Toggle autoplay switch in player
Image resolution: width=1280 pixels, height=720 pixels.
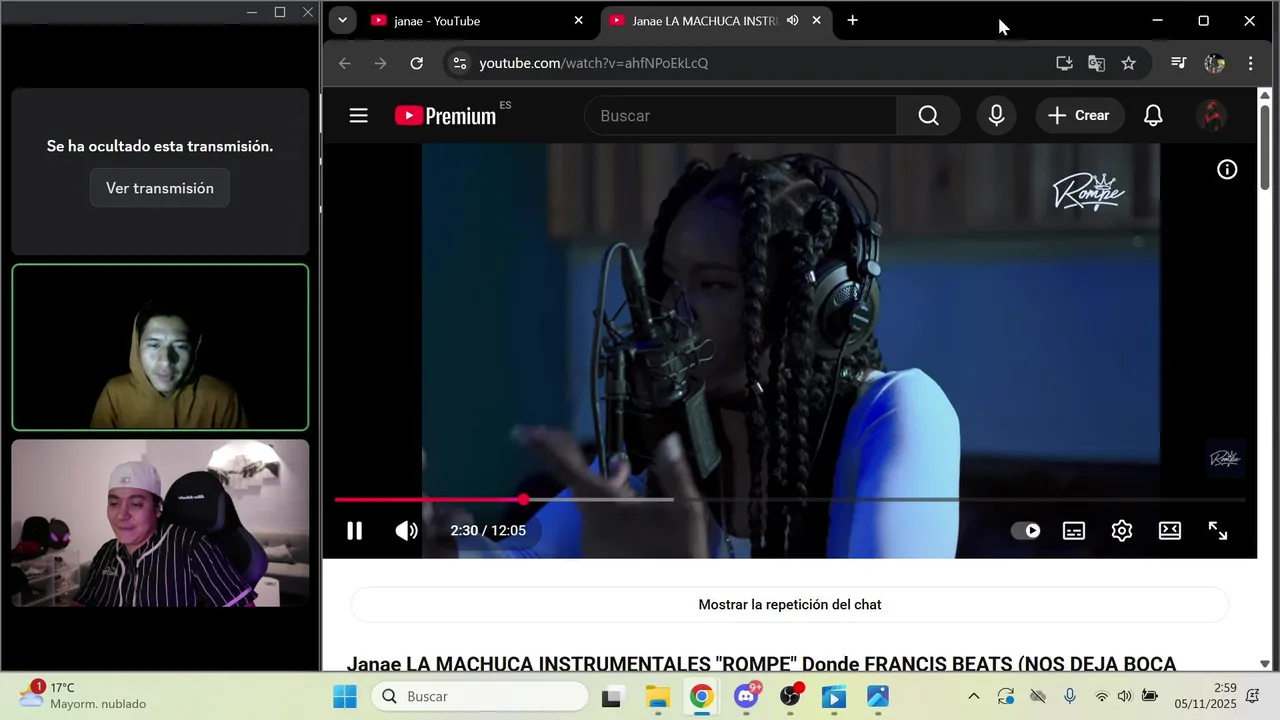[x=1026, y=531]
